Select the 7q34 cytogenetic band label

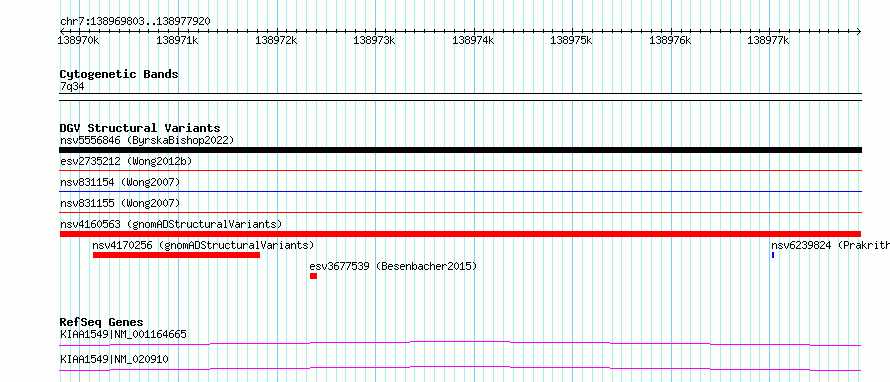click(72, 86)
